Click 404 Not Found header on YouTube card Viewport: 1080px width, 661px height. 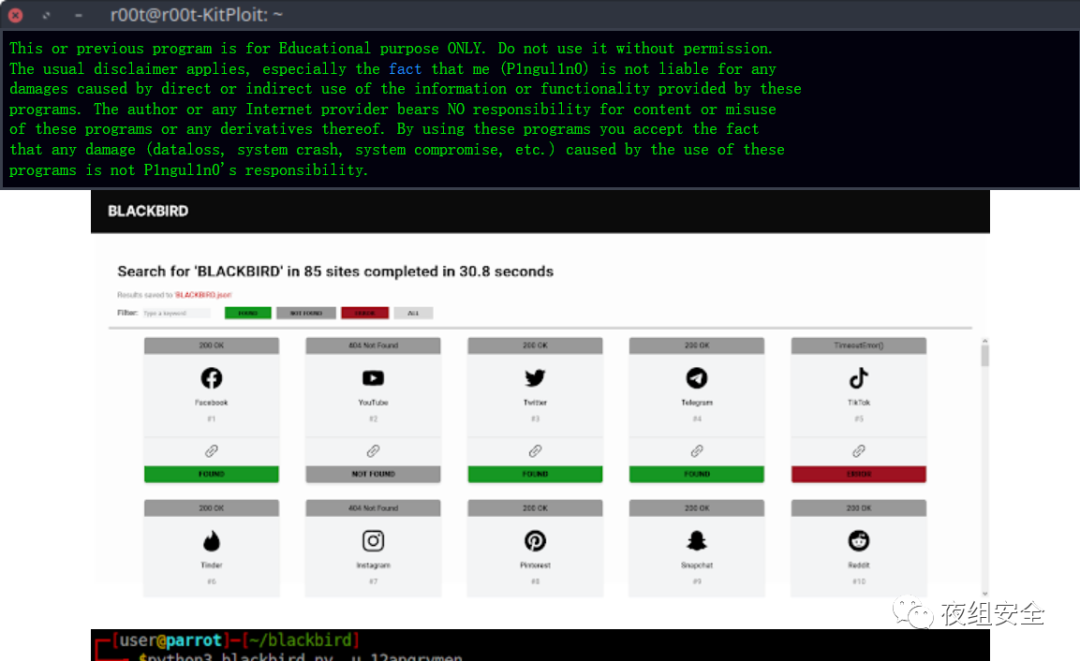(373, 346)
